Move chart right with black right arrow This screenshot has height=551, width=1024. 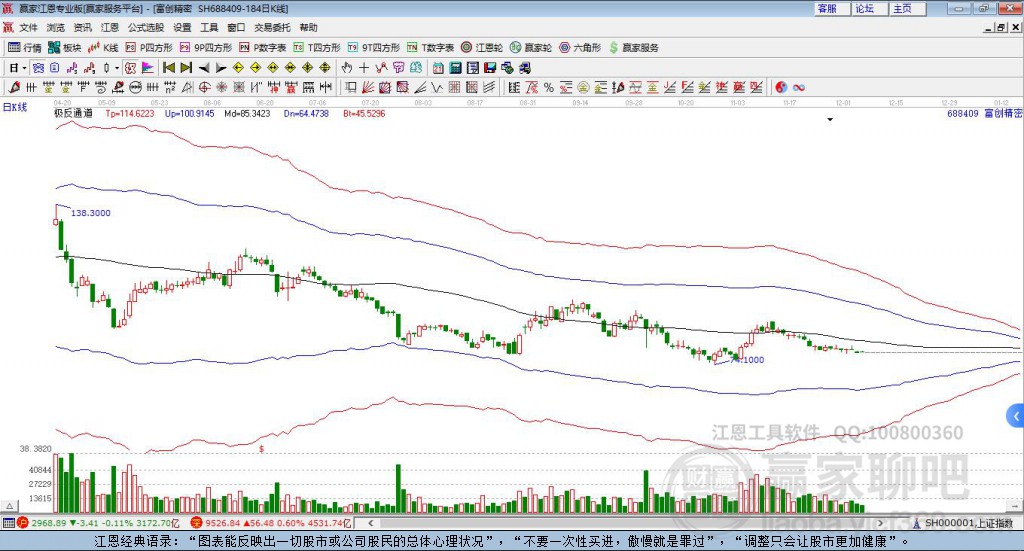tap(221, 68)
